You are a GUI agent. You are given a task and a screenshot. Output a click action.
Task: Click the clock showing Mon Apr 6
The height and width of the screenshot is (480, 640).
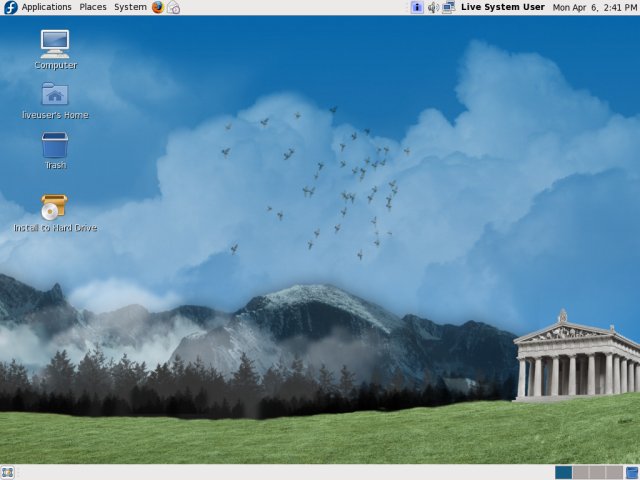point(595,7)
